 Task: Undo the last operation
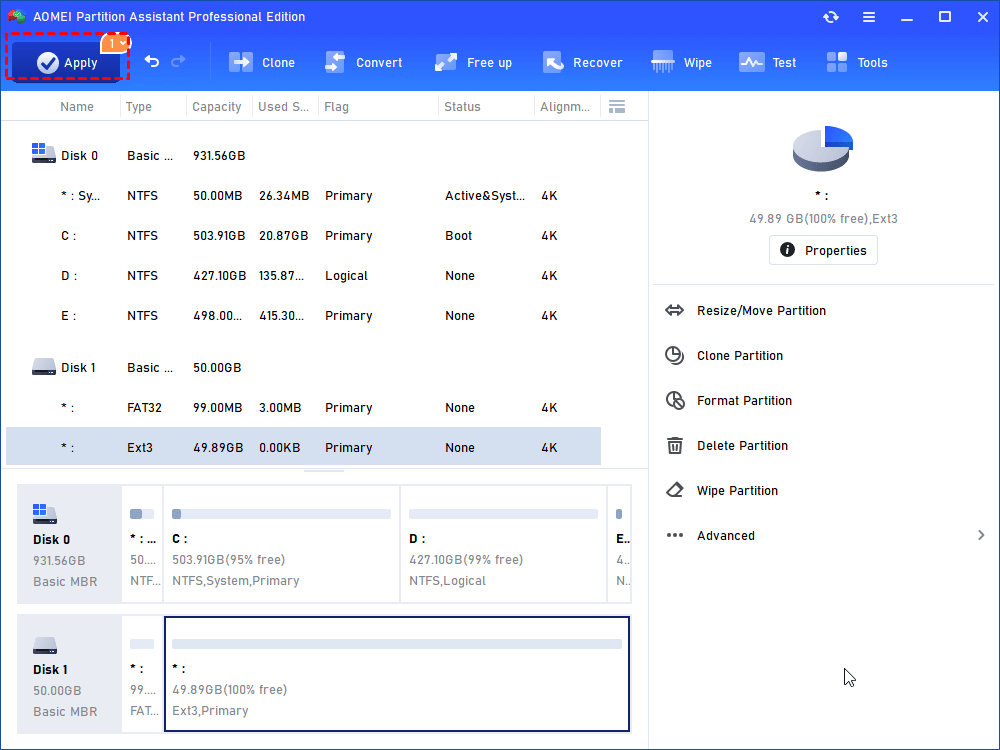[x=152, y=61]
